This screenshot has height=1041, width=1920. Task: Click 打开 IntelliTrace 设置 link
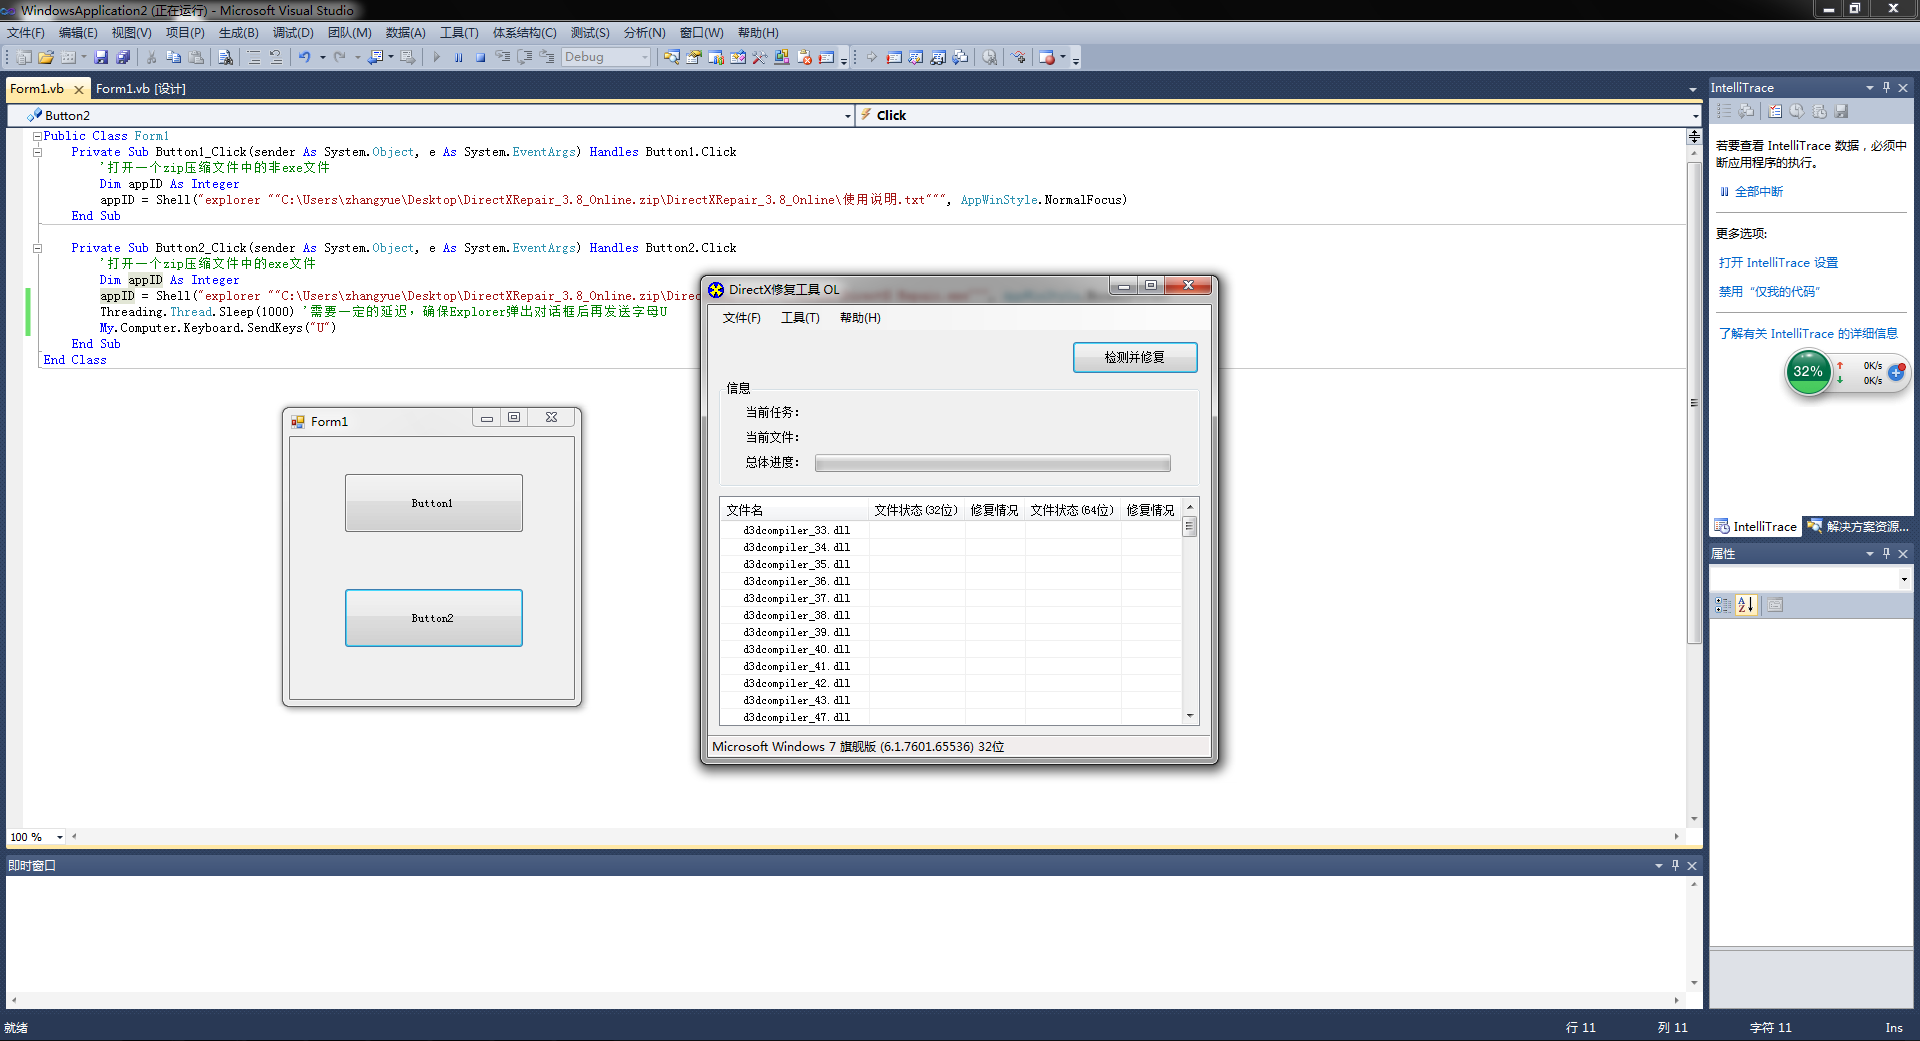[1778, 263]
